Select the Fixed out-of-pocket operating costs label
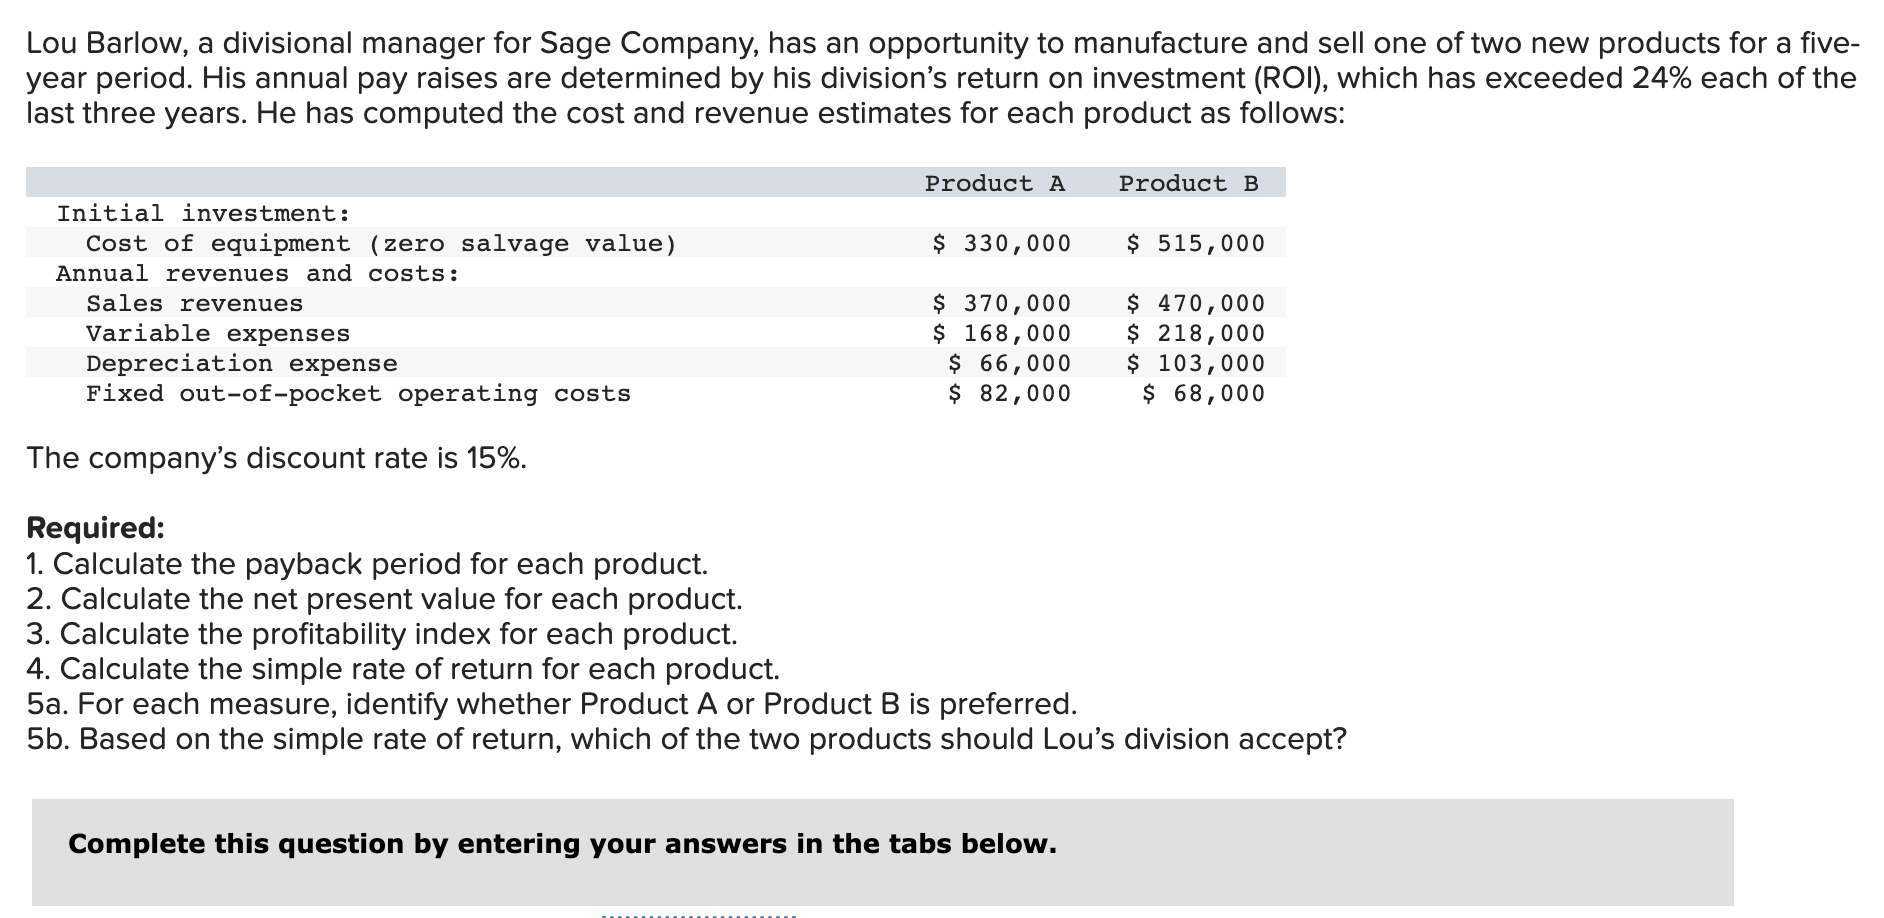1884x918 pixels. [x=358, y=393]
